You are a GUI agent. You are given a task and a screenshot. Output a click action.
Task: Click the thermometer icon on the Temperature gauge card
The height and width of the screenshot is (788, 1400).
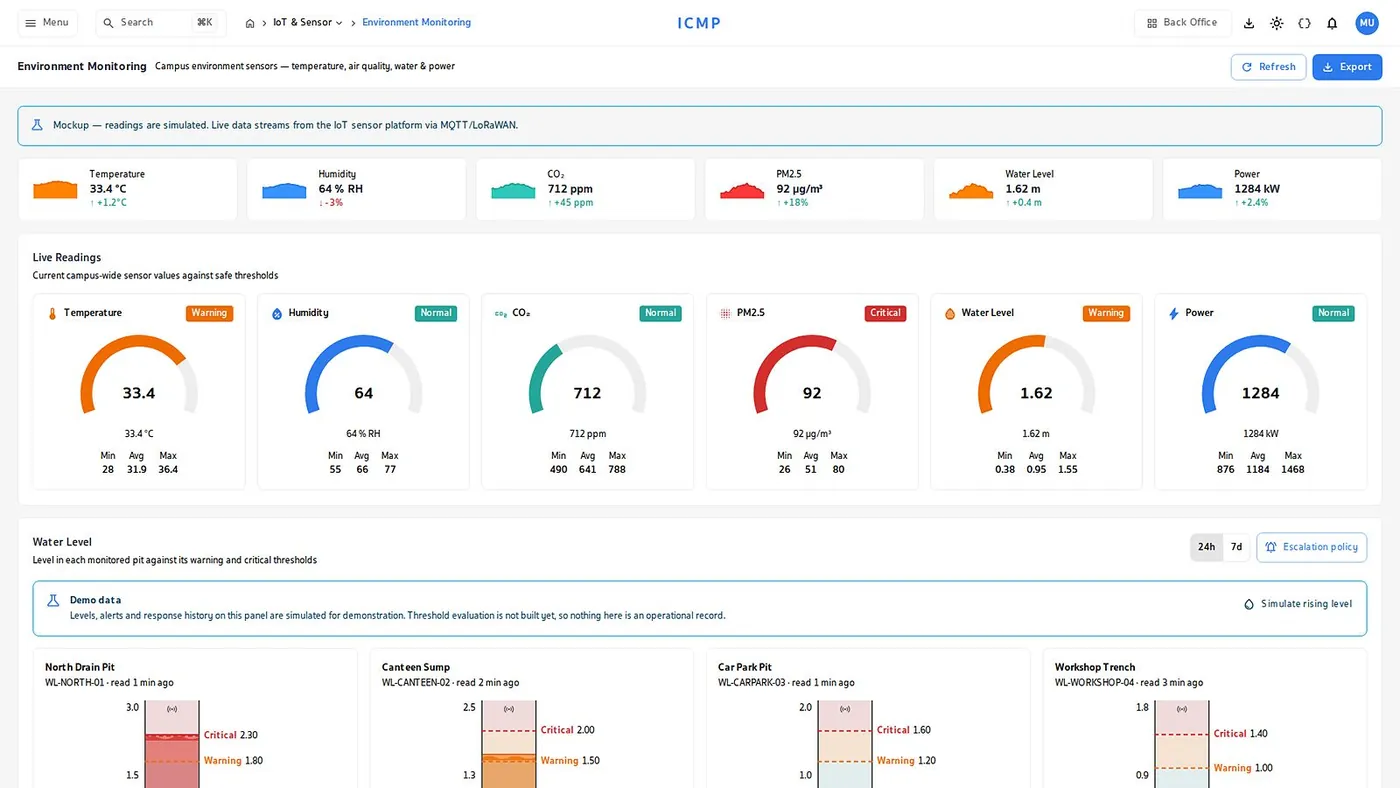53,313
